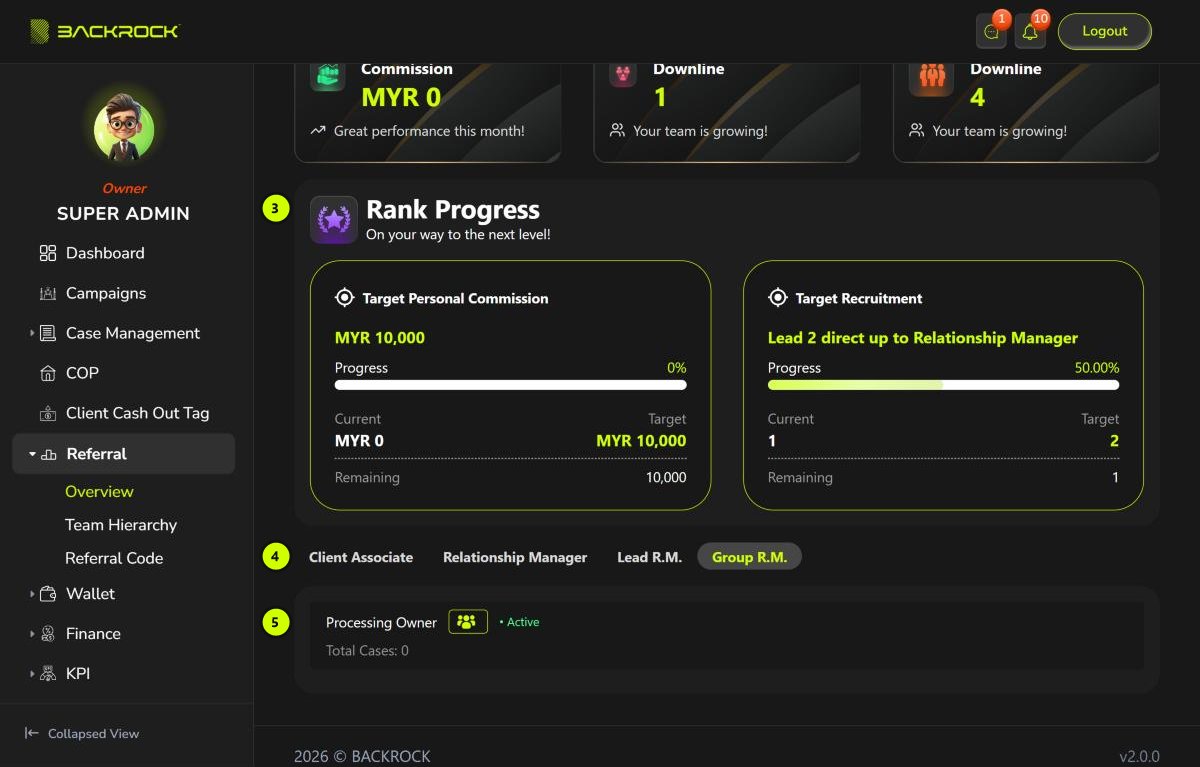Image resolution: width=1200 pixels, height=767 pixels.
Task: Click the Wallet sidebar icon
Action: [48, 594]
